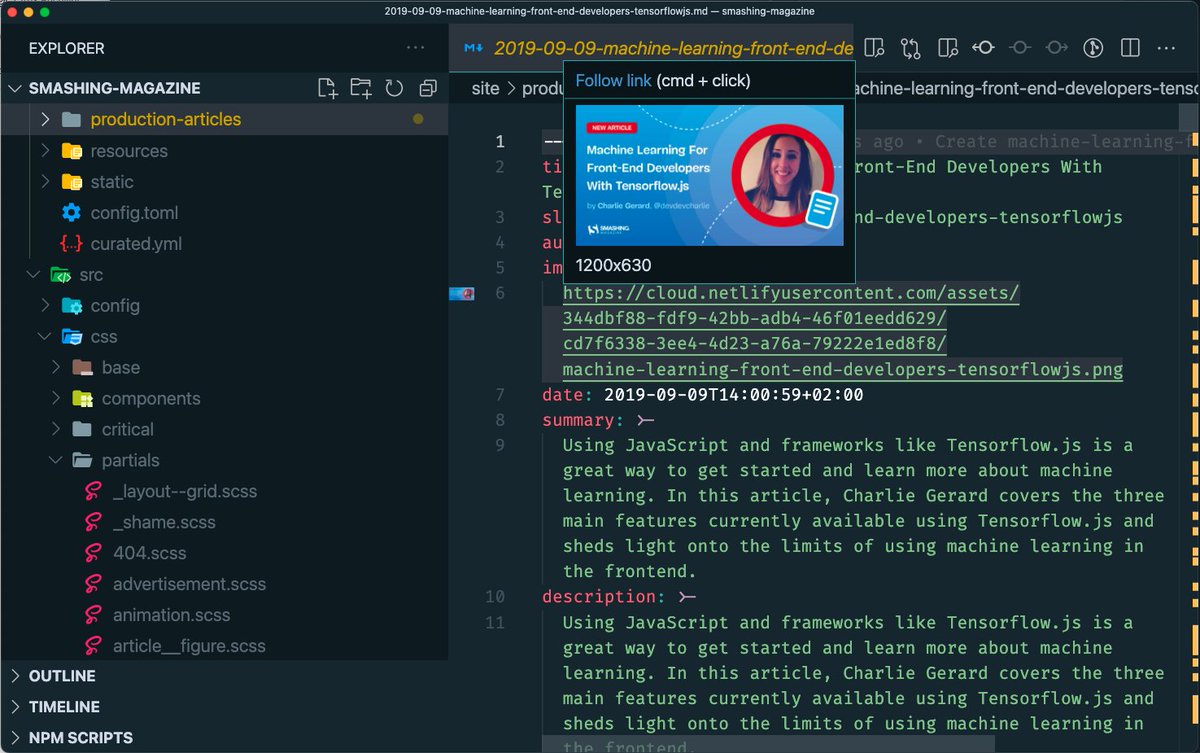Refresh the Explorer view
The width and height of the screenshot is (1200, 753).
point(394,88)
